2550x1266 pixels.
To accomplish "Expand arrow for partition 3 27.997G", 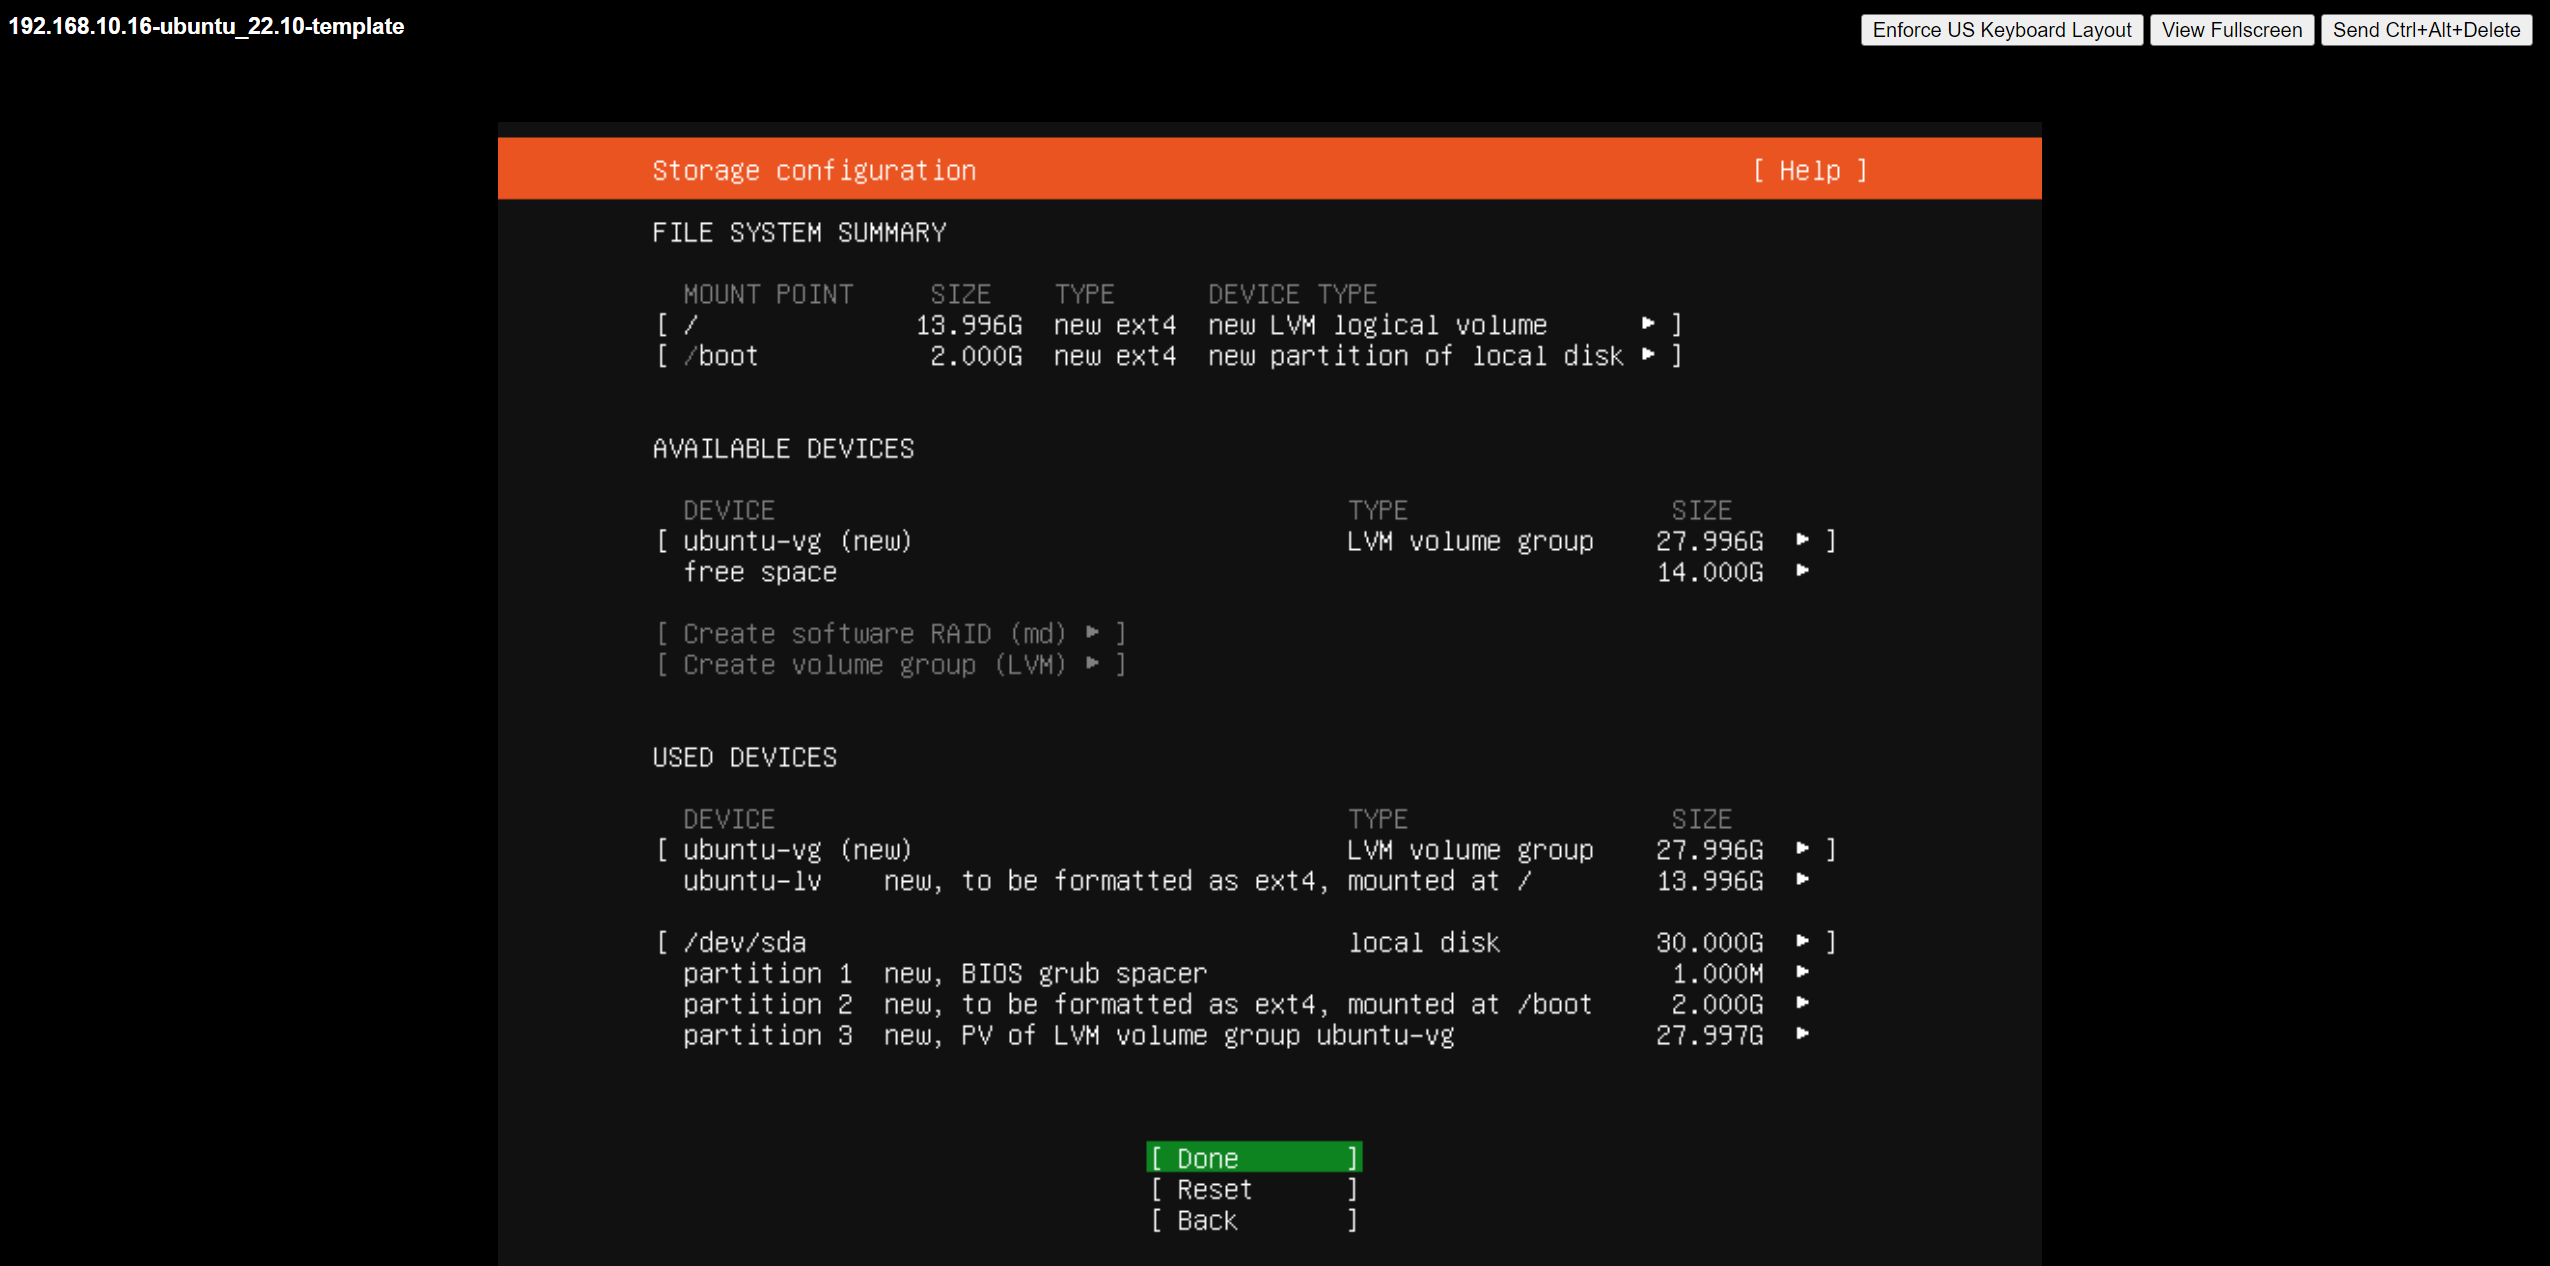I will coord(1802,1034).
